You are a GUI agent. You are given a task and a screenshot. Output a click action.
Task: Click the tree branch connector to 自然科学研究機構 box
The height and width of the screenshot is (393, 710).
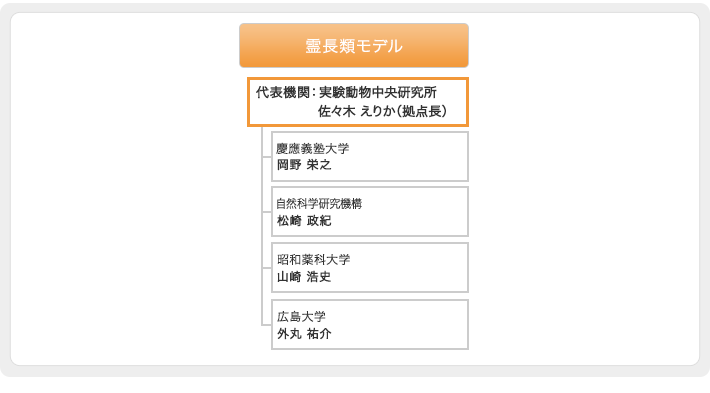266,211
